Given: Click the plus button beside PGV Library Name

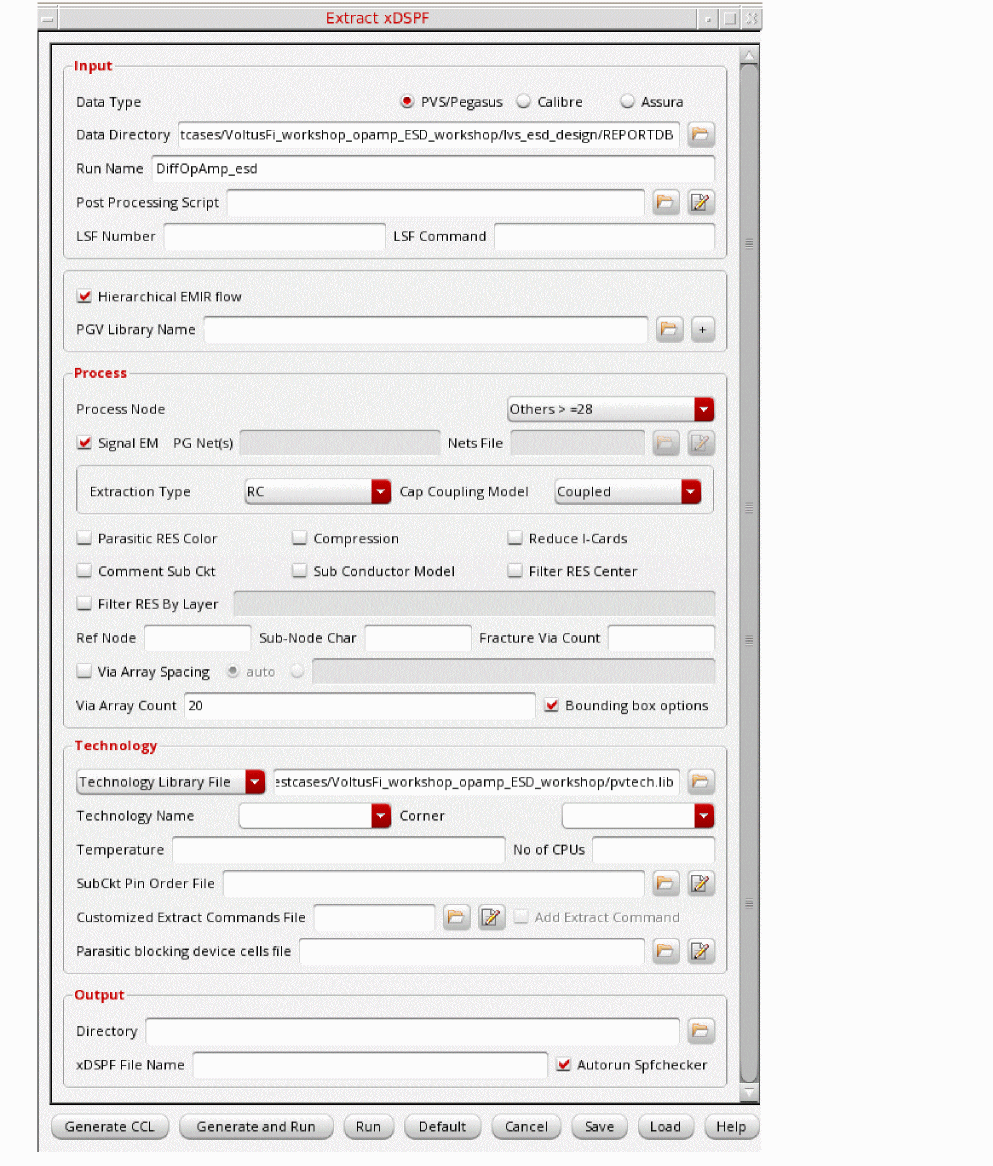Looking at the screenshot, I should [x=702, y=330].
